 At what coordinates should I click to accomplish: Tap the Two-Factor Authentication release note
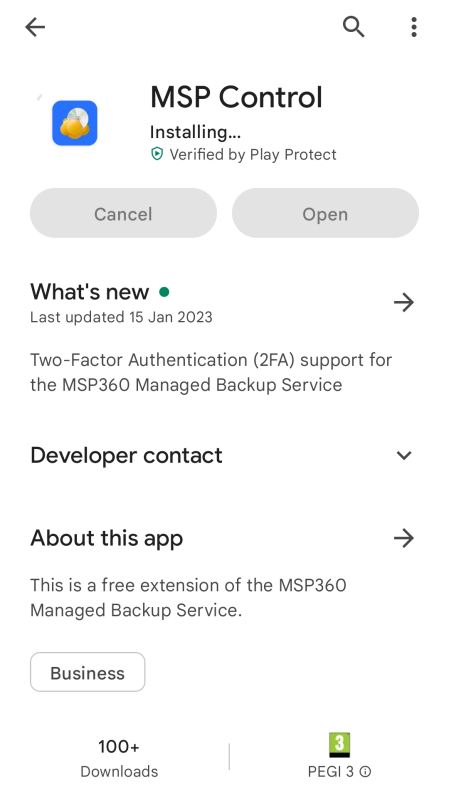(x=211, y=372)
